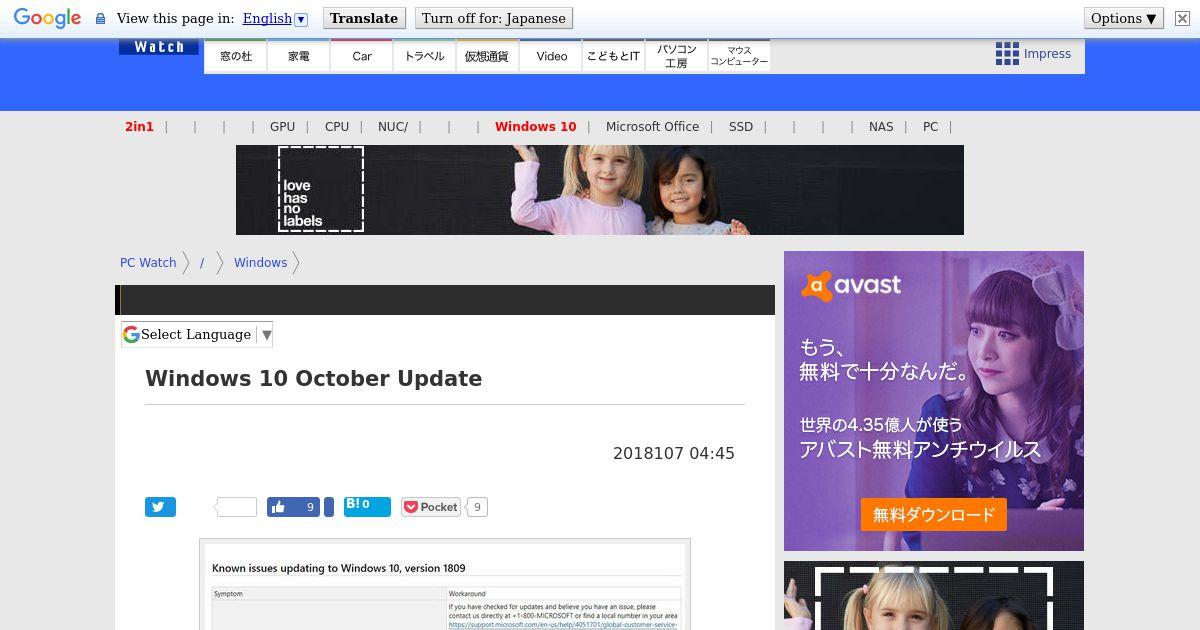This screenshot has width=1200, height=630.
Task: Select the NUC/ topic link
Action: (393, 127)
